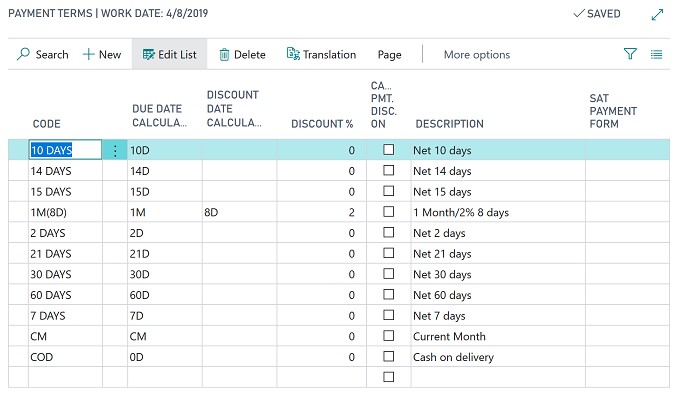Image resolution: width=680 pixels, height=396 pixels.
Task: Open the filter pane funnel icon
Action: click(x=630, y=54)
